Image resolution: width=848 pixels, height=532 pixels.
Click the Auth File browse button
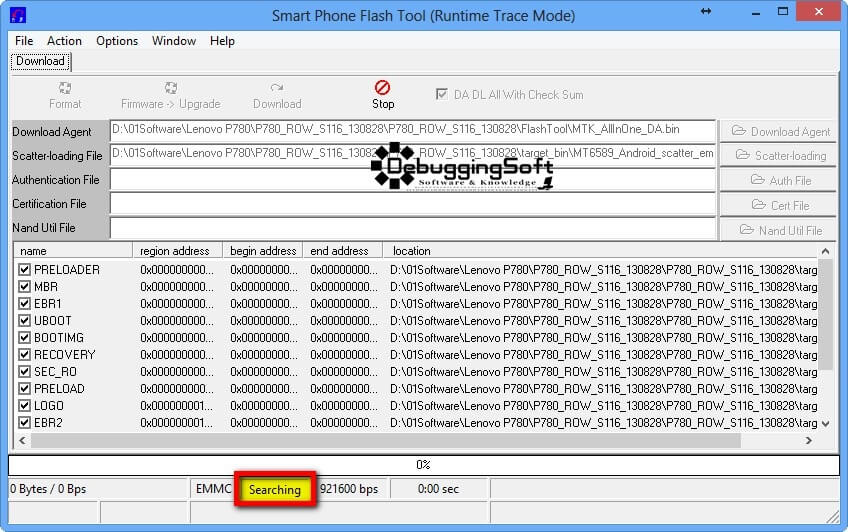coord(778,181)
